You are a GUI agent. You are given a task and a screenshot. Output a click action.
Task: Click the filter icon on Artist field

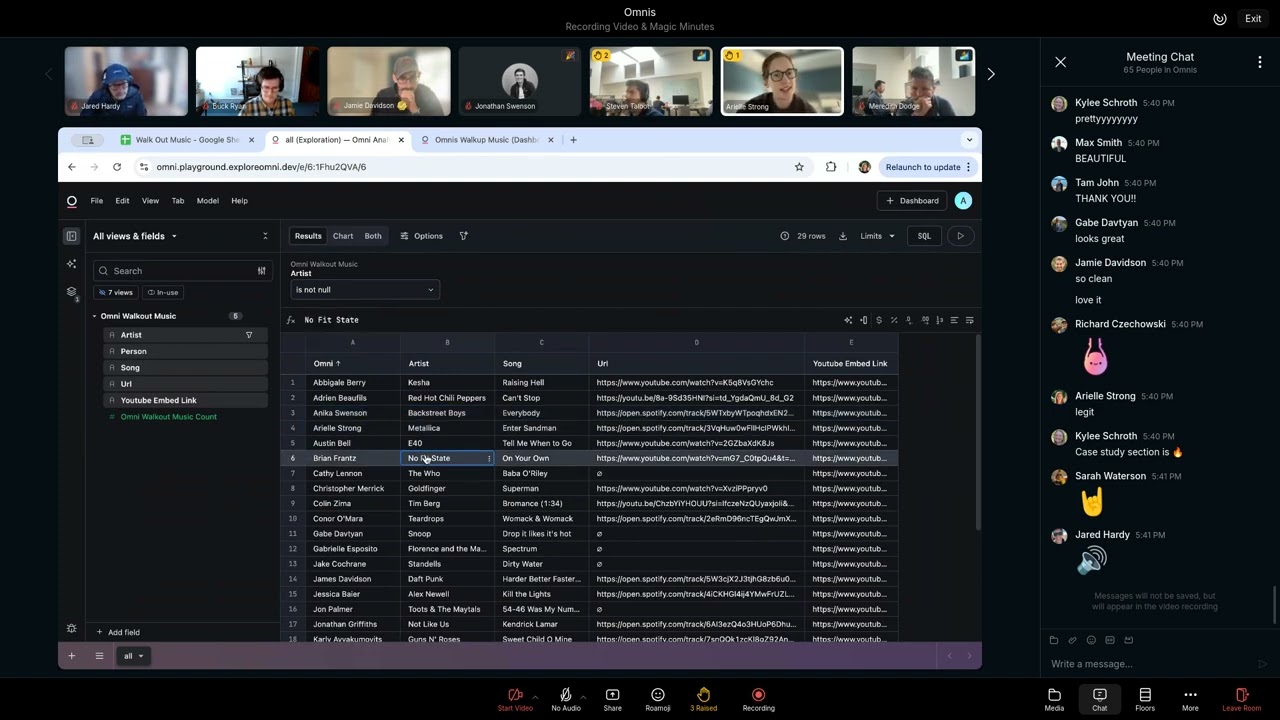[x=249, y=335]
